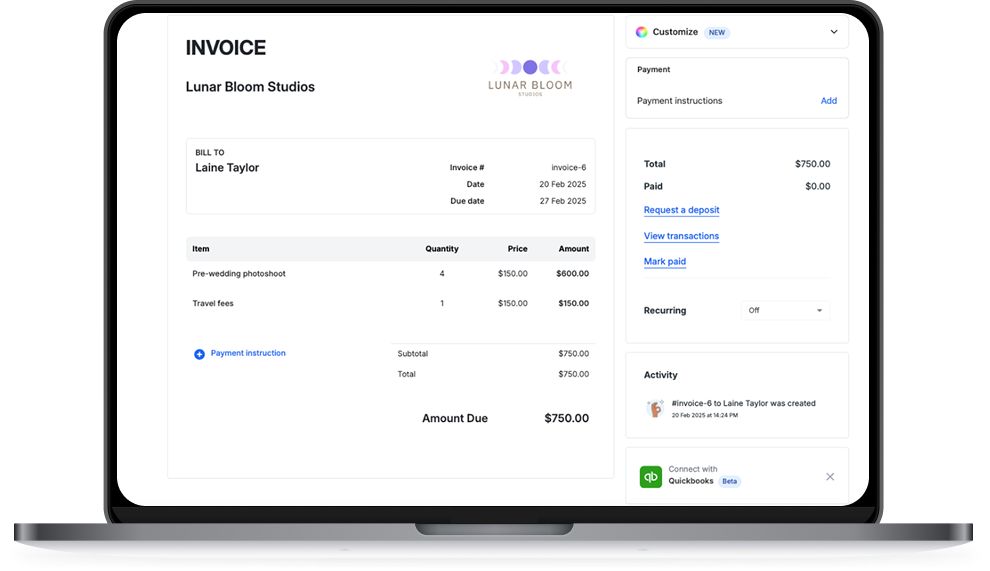Expand the Customize panel chevron

[x=834, y=32]
